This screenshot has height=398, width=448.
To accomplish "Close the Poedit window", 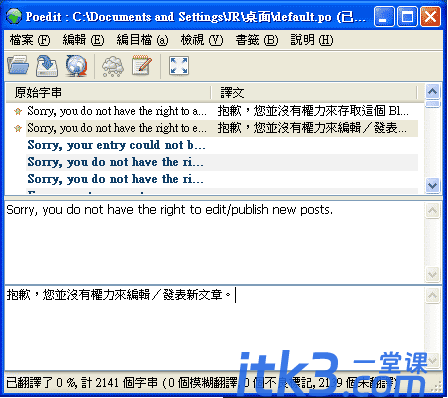I will tap(430, 17).
